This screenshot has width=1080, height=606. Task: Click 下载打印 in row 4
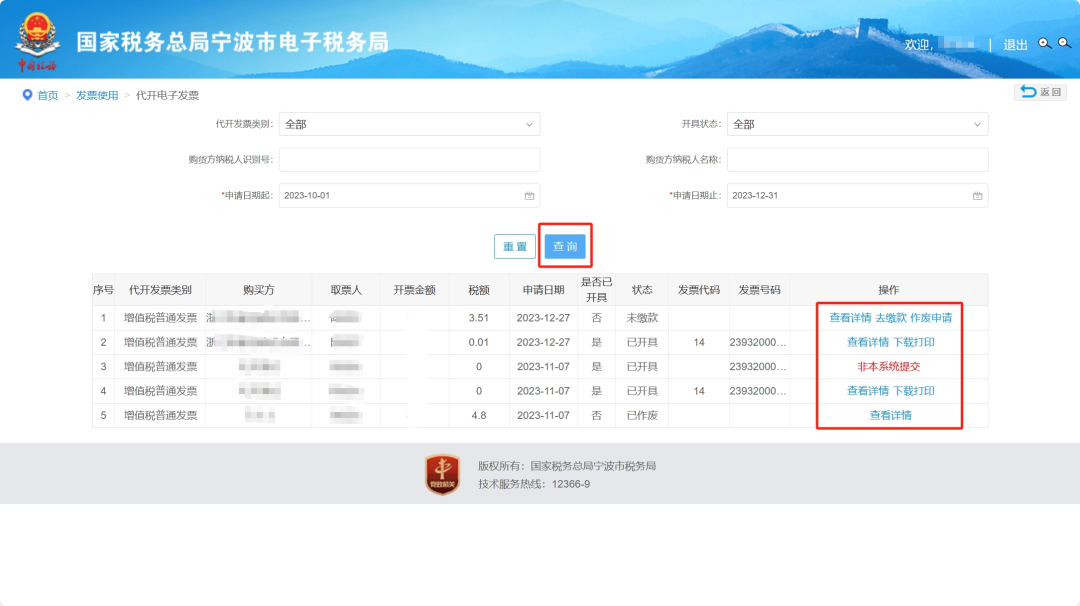point(913,391)
